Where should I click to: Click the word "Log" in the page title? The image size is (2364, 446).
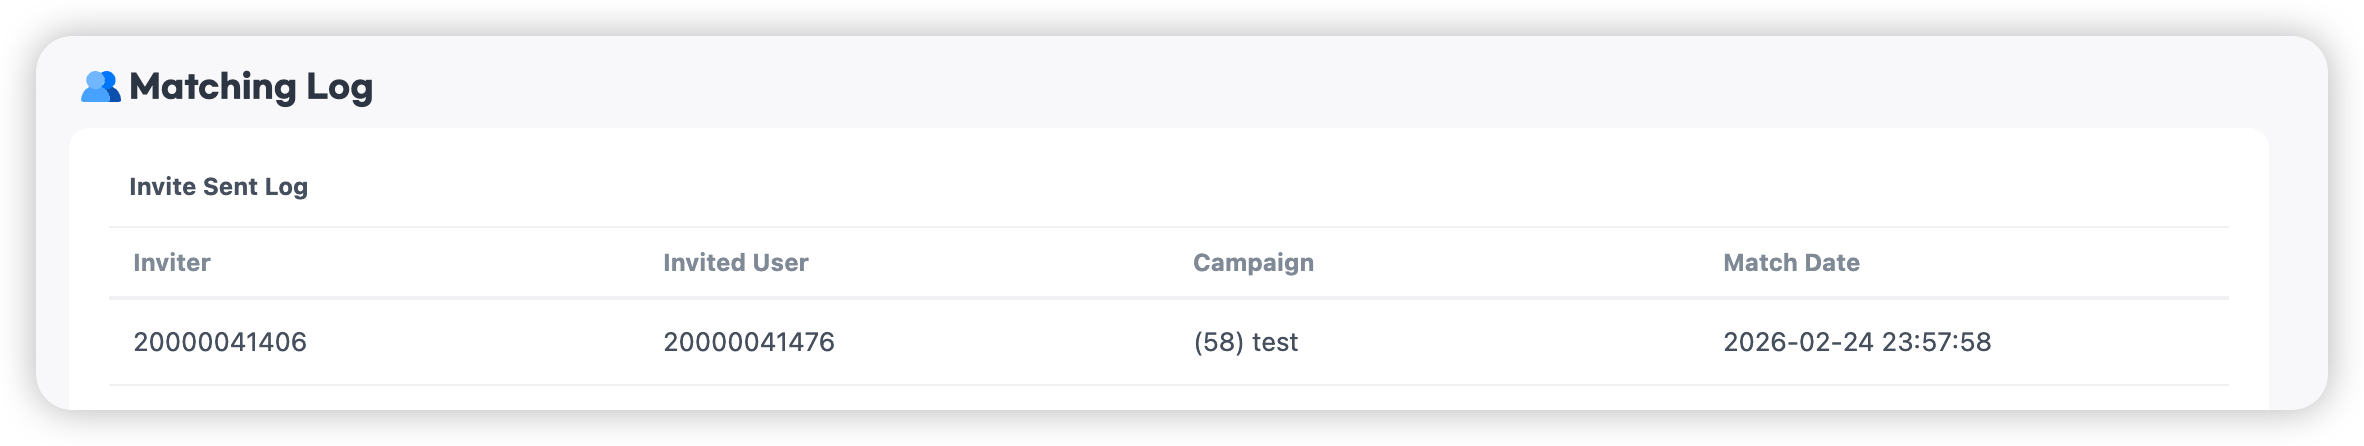point(339,87)
